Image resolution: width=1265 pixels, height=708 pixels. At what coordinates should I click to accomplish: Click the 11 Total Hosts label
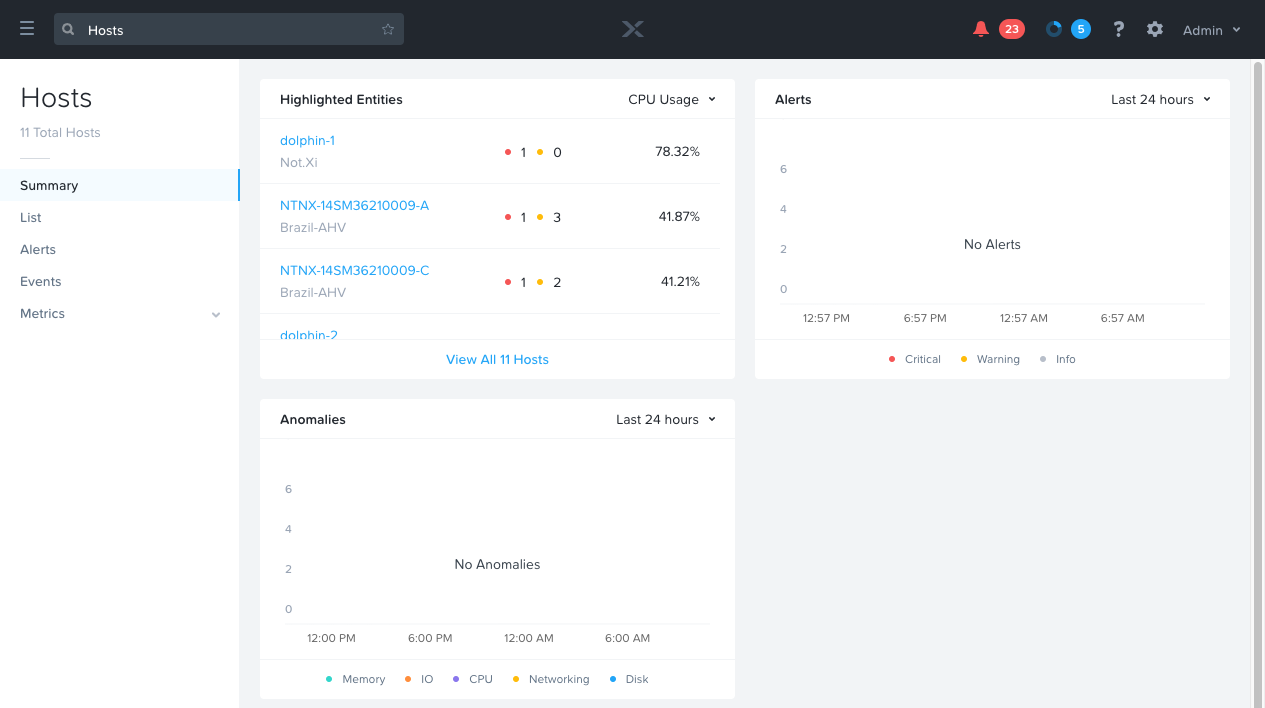(60, 132)
